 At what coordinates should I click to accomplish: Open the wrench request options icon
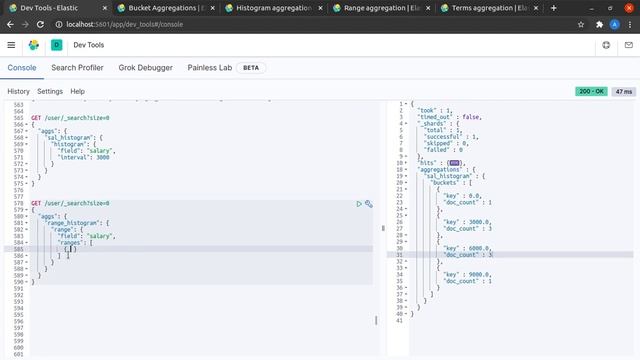coord(369,204)
